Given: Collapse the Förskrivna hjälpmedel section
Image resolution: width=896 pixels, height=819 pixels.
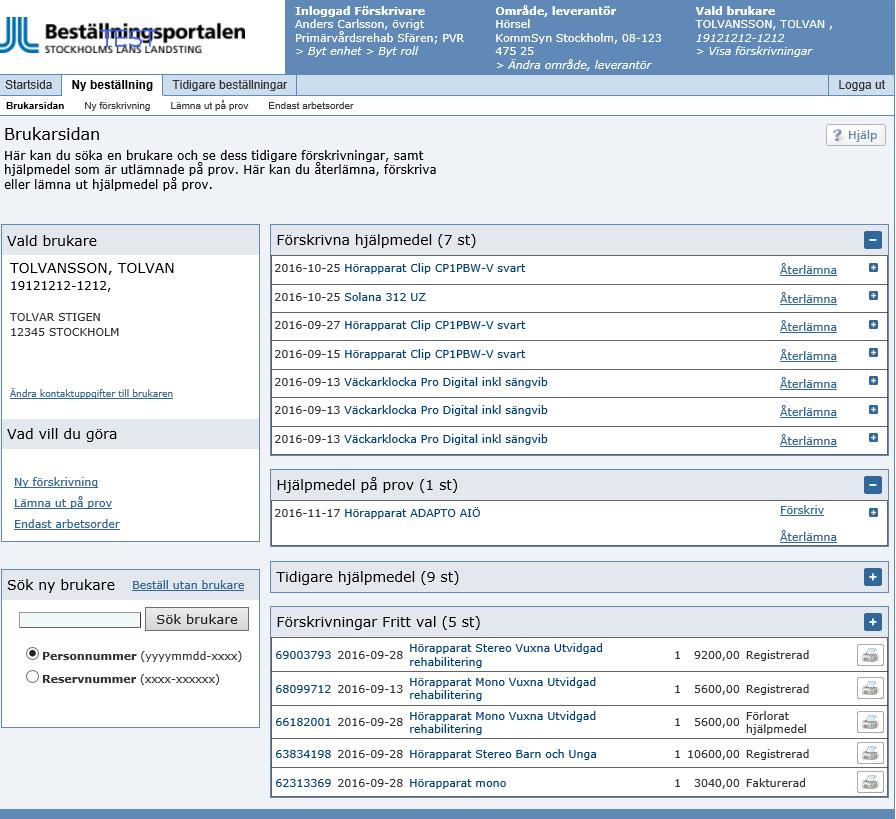Looking at the screenshot, I should pyautogui.click(x=873, y=240).
